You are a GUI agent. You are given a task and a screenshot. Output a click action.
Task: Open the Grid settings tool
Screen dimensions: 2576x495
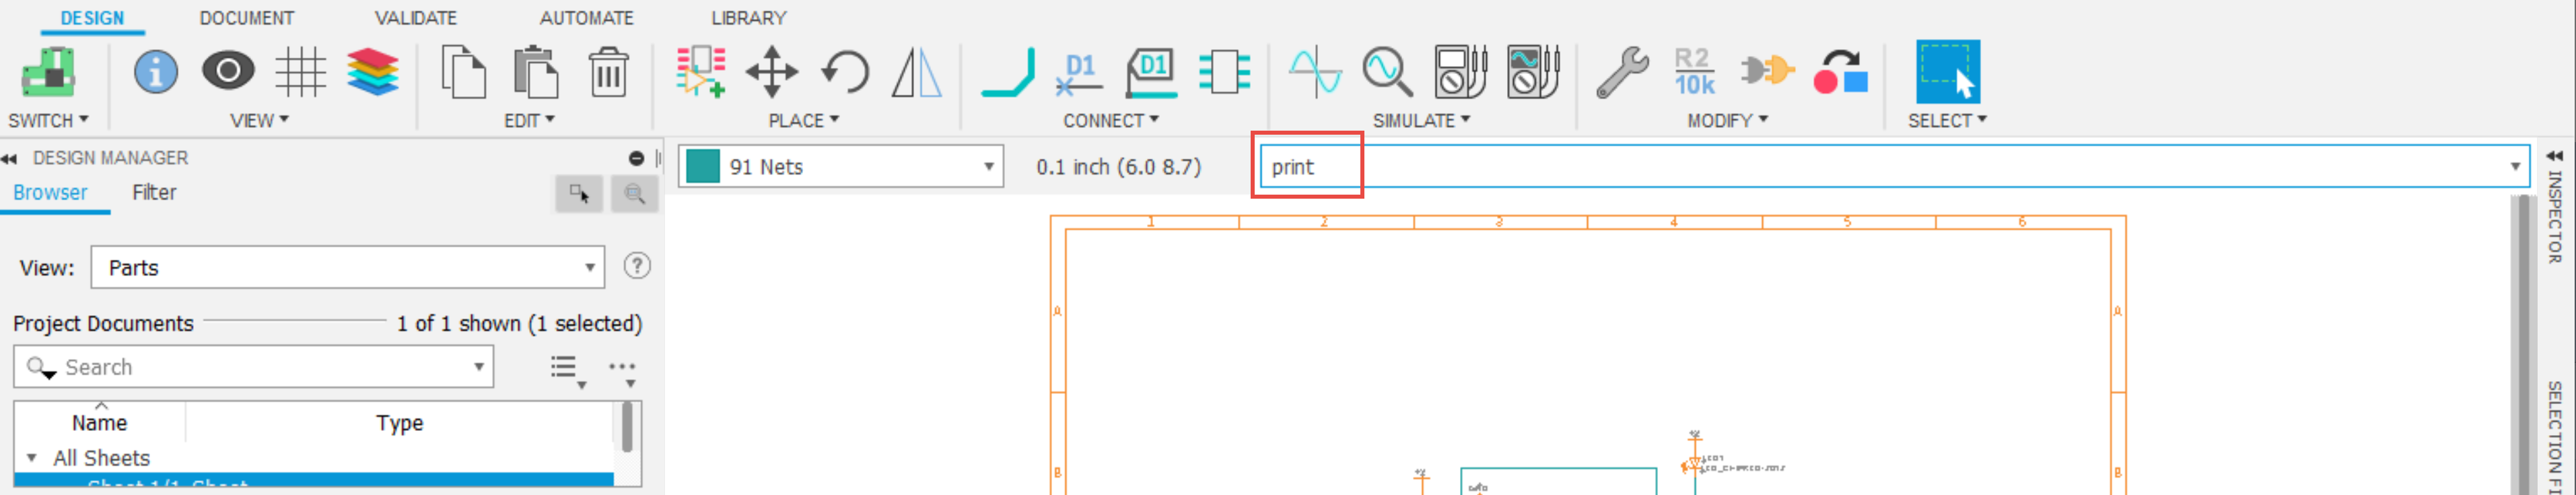point(301,72)
